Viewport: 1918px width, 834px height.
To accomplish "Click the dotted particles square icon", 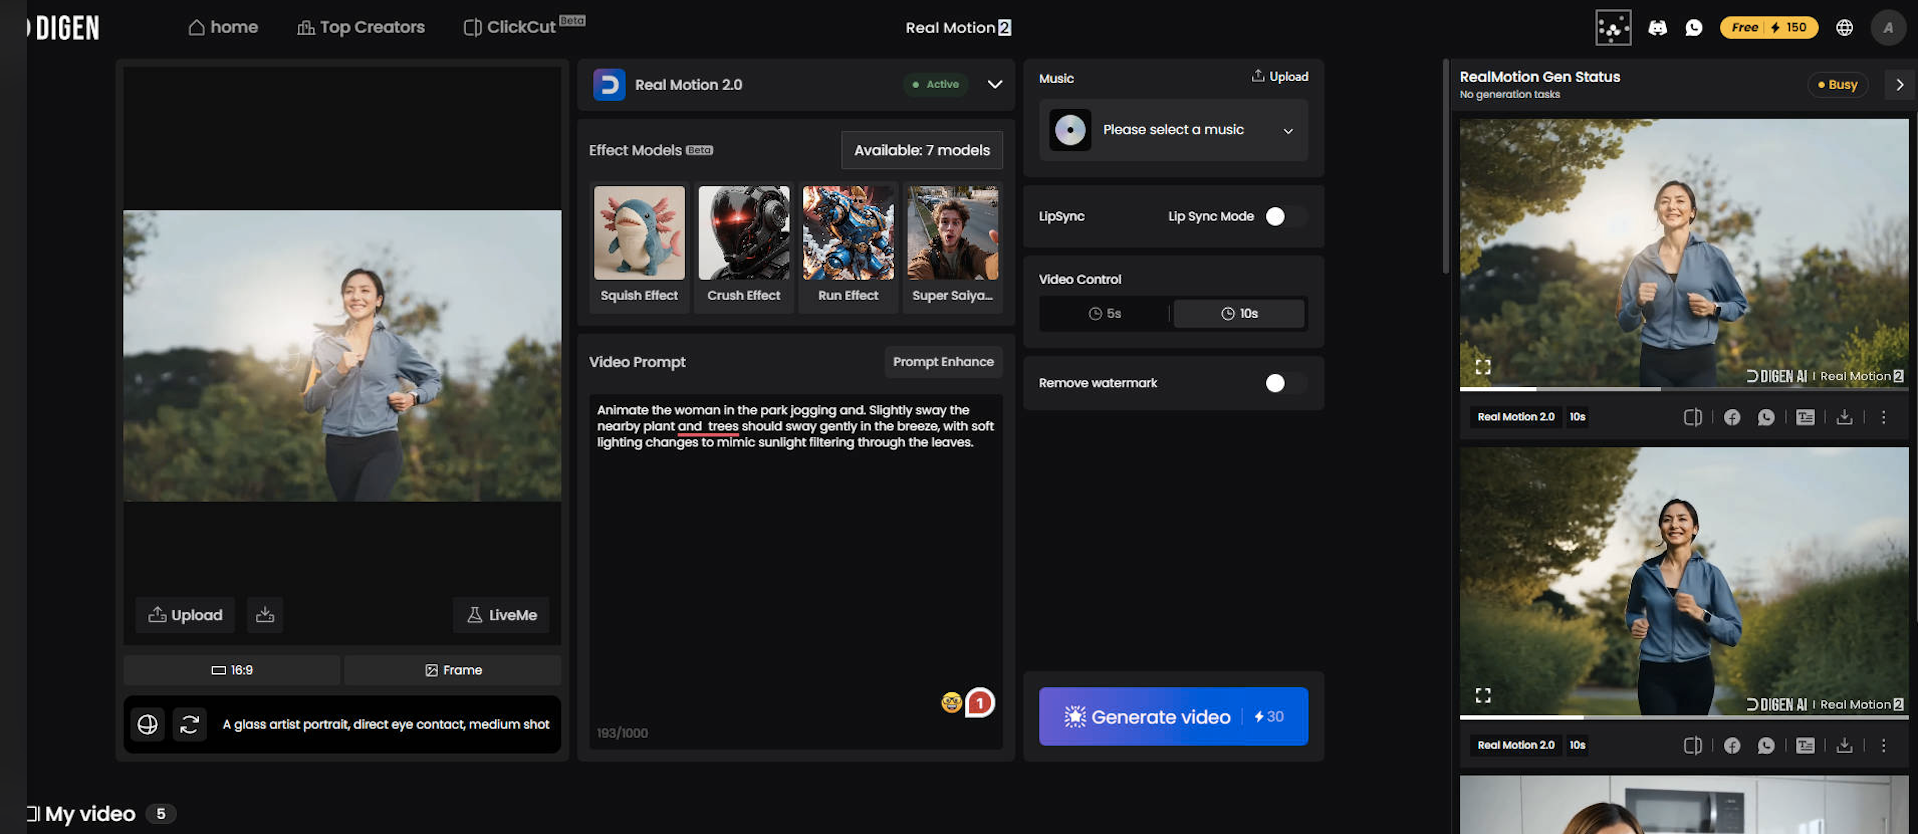I will coord(1613,28).
